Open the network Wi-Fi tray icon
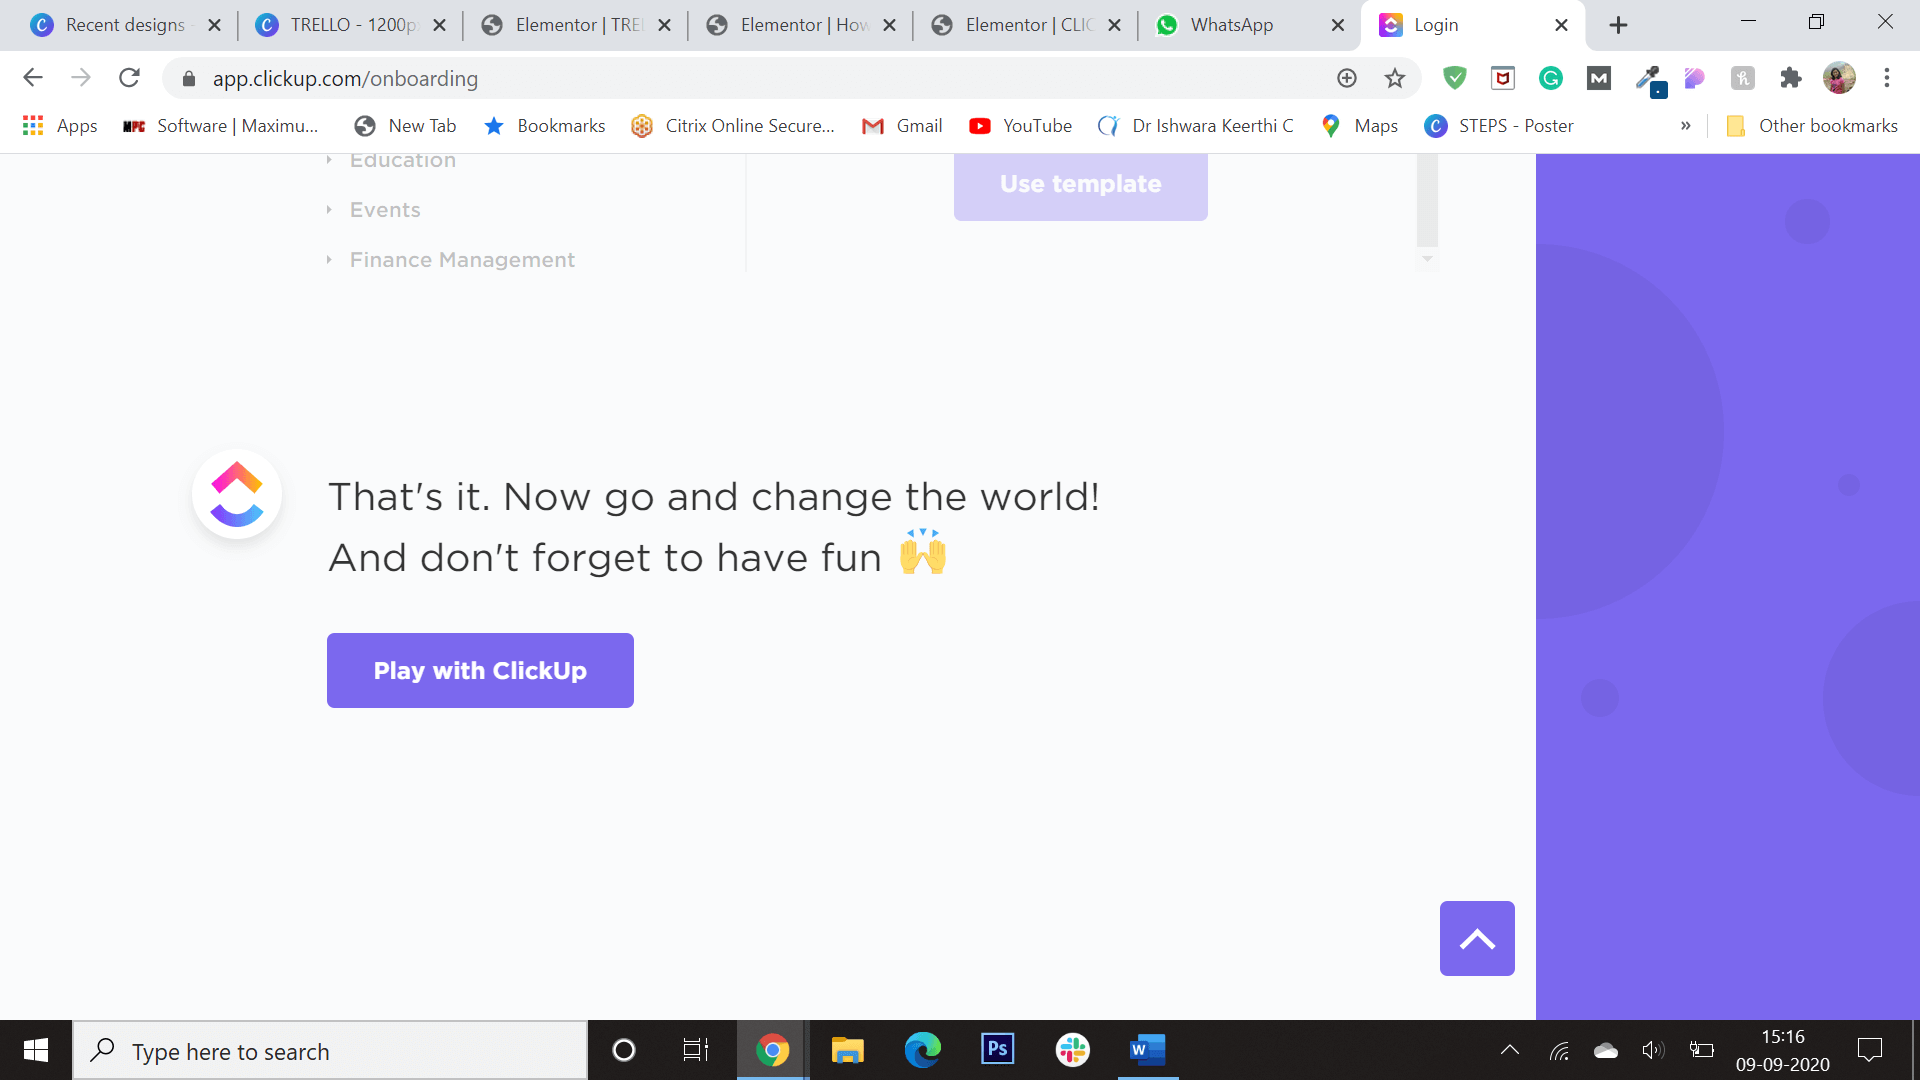This screenshot has height=1080, width=1920. pos(1560,1050)
